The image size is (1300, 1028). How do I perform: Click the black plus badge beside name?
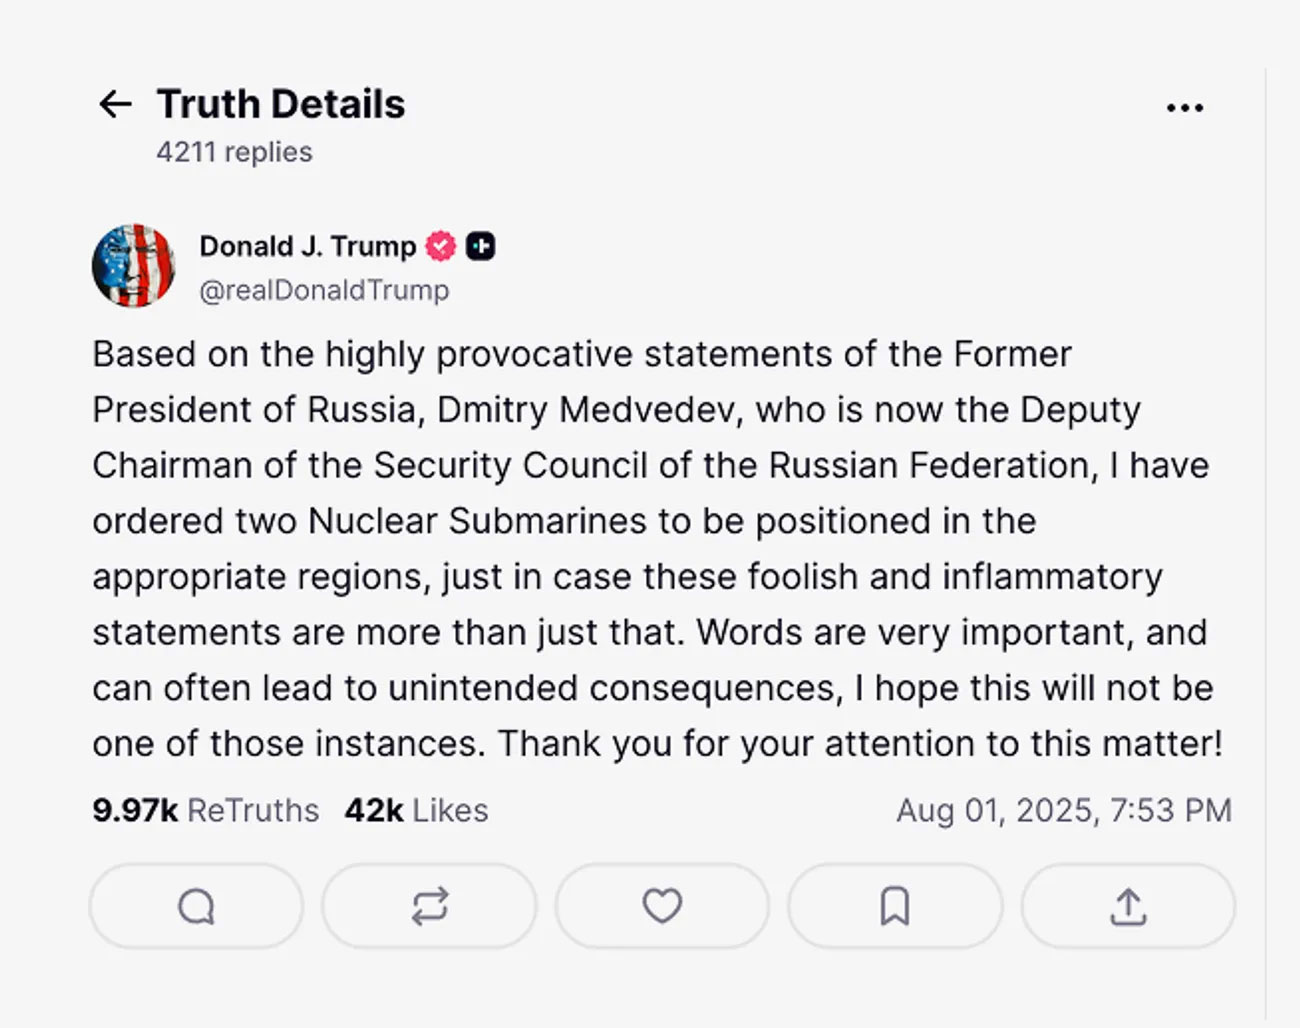(x=481, y=246)
